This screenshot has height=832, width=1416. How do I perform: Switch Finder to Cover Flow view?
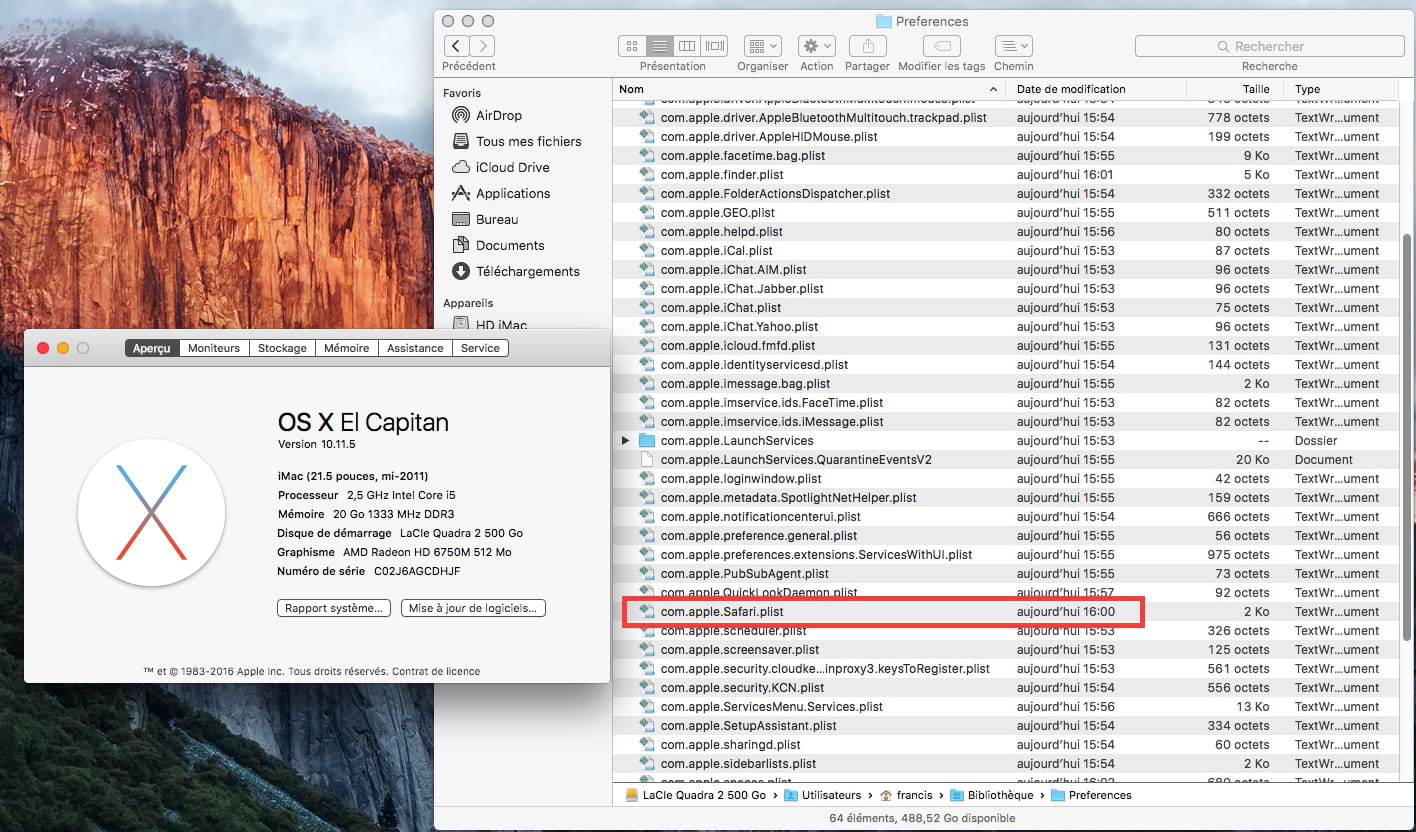[714, 46]
